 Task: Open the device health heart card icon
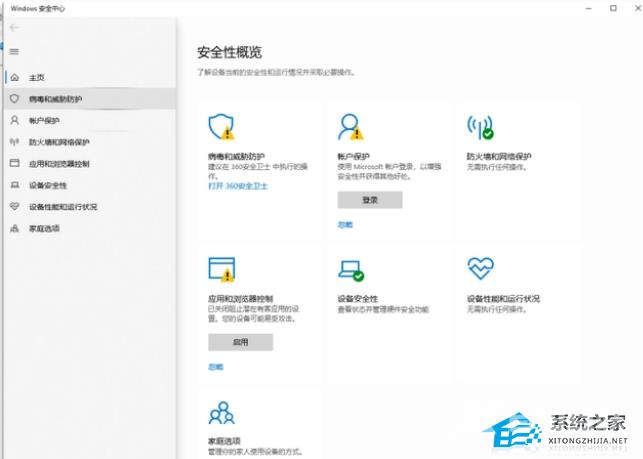tap(481, 268)
